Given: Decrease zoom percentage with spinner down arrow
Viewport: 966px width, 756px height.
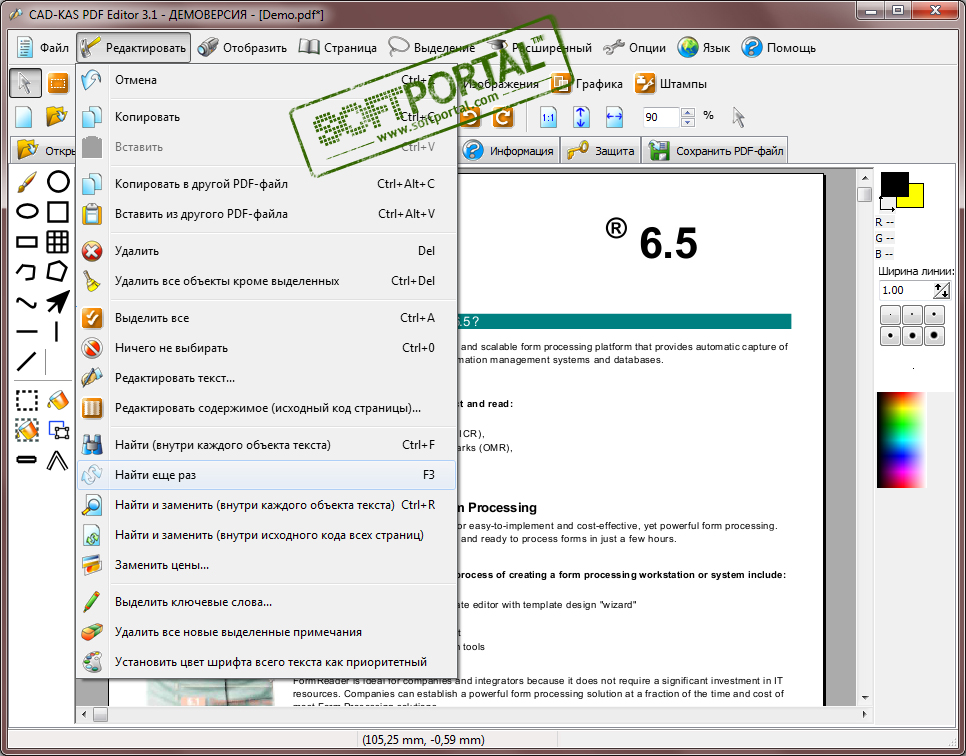Looking at the screenshot, I should coord(688,122).
